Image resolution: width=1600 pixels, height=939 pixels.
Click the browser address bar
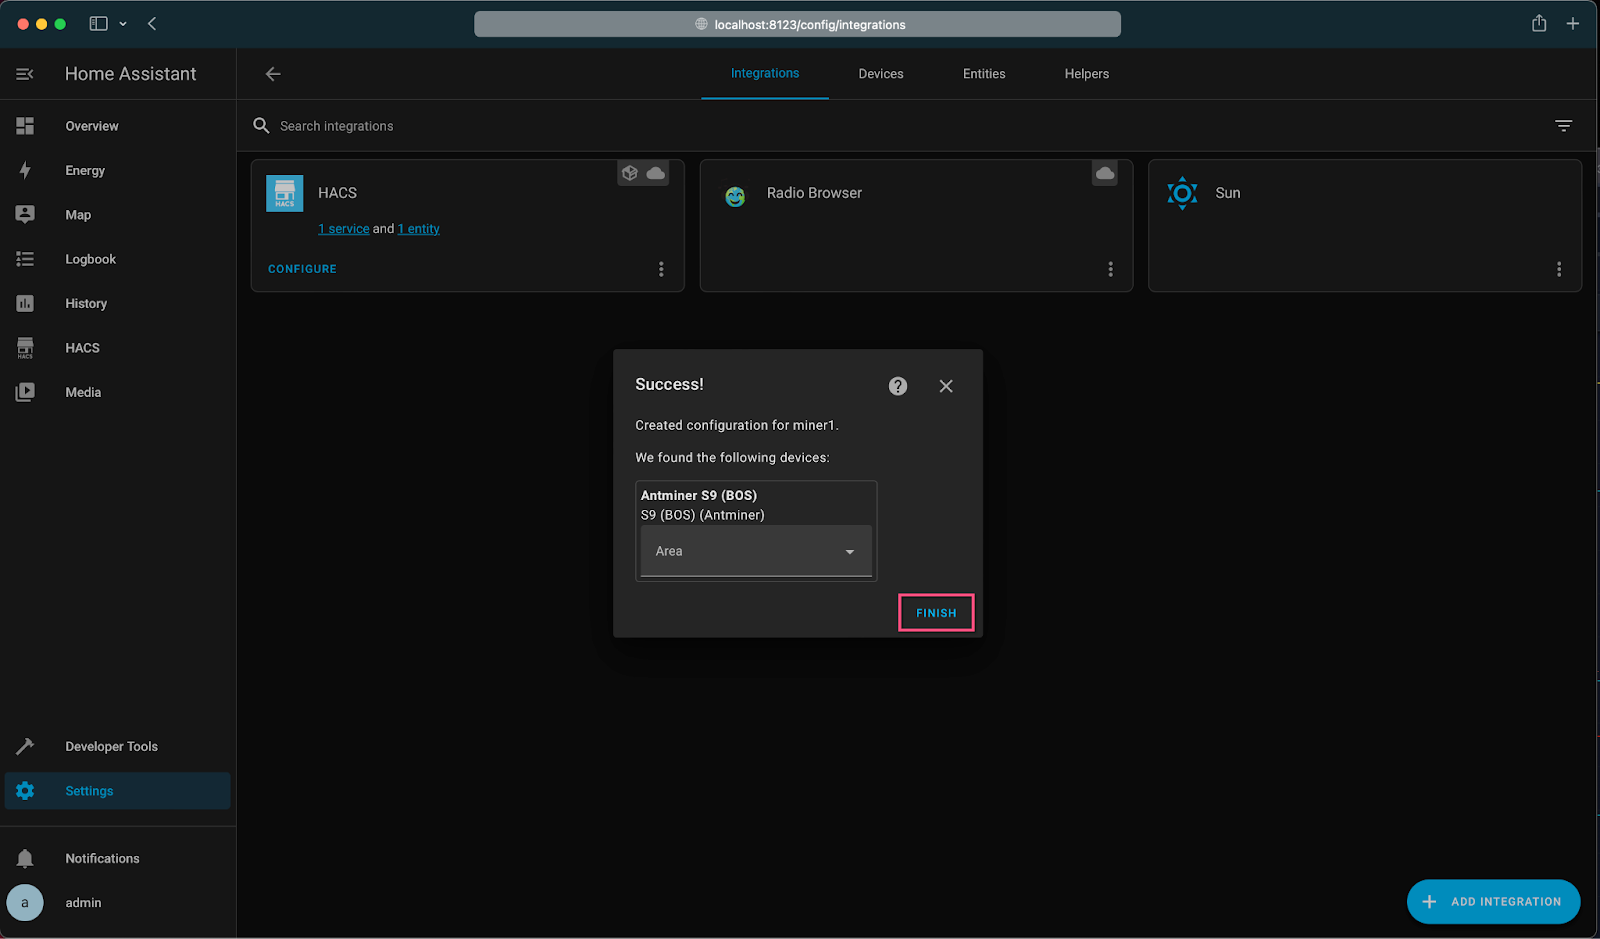coord(797,24)
